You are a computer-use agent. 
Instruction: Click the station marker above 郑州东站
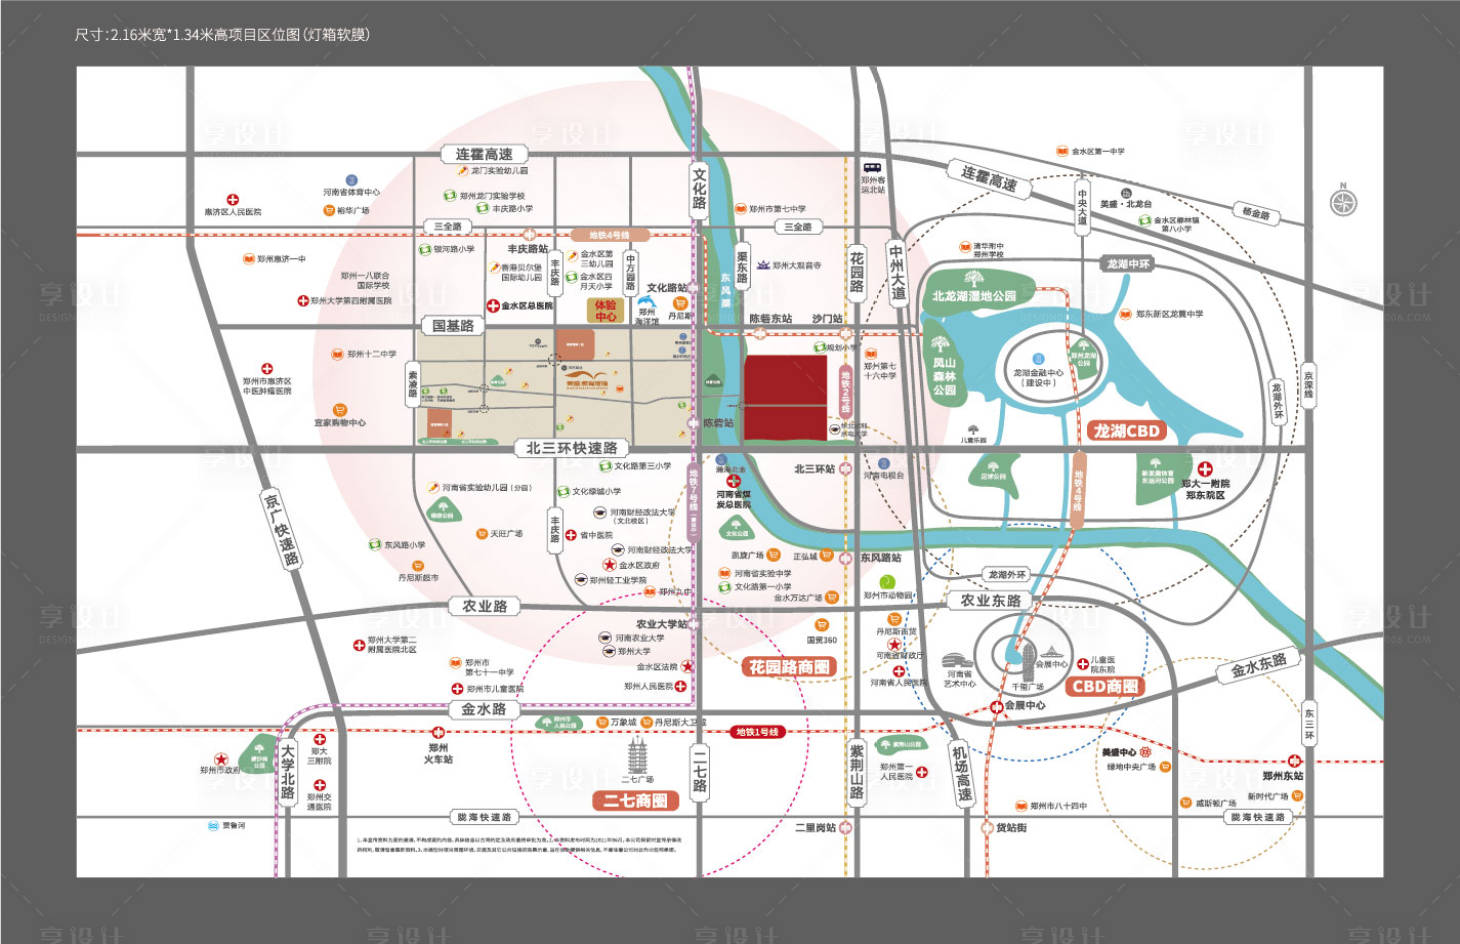[1294, 761]
